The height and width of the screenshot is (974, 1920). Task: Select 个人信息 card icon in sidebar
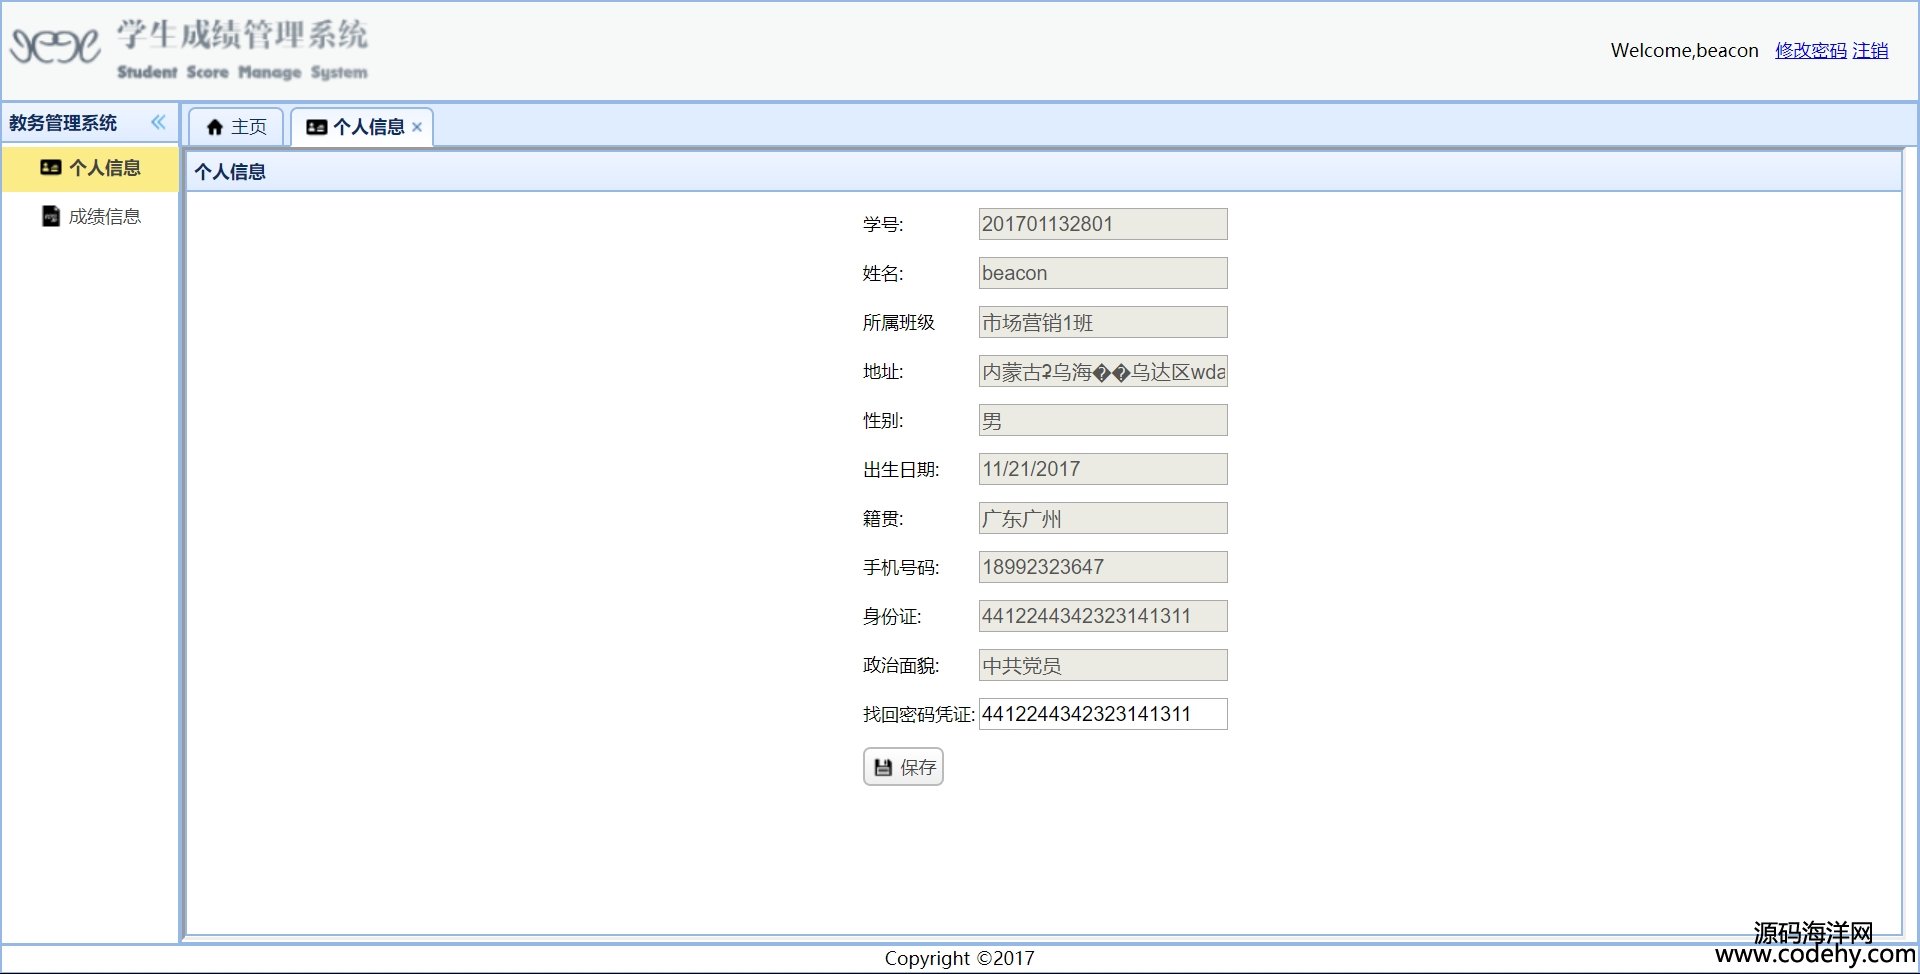(50, 168)
